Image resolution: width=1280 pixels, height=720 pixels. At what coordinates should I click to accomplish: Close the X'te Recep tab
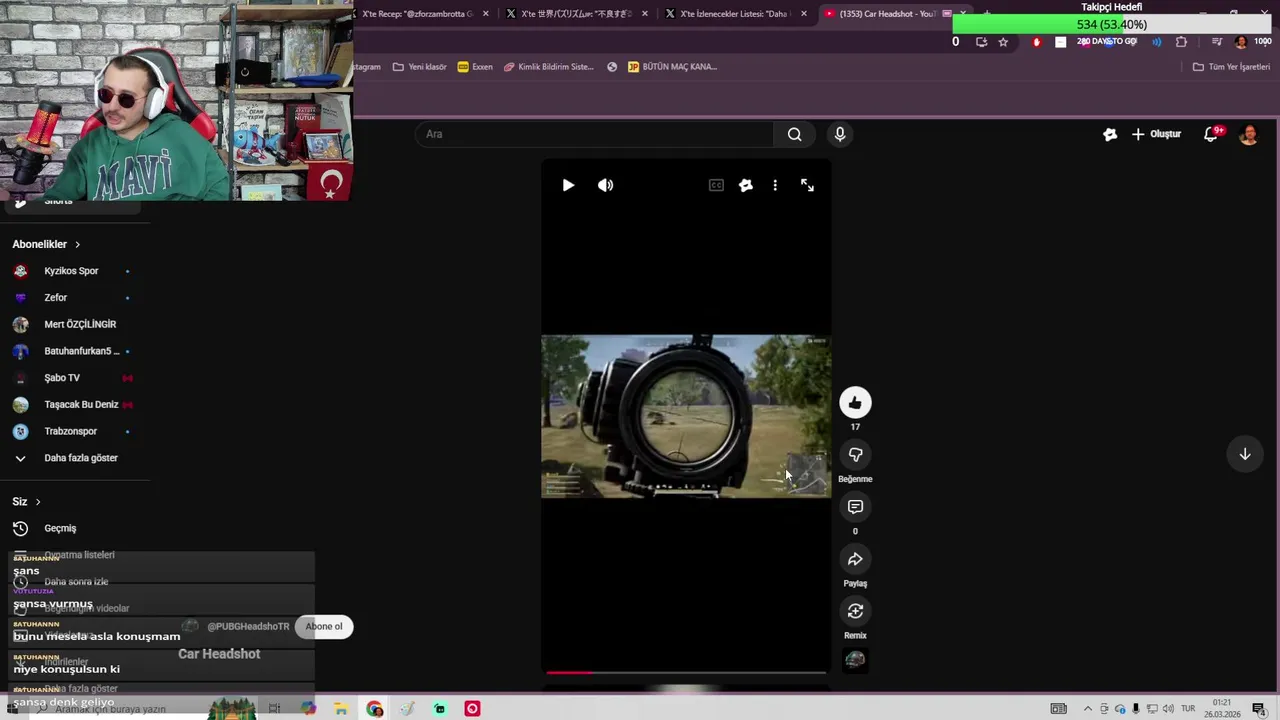(x=486, y=14)
